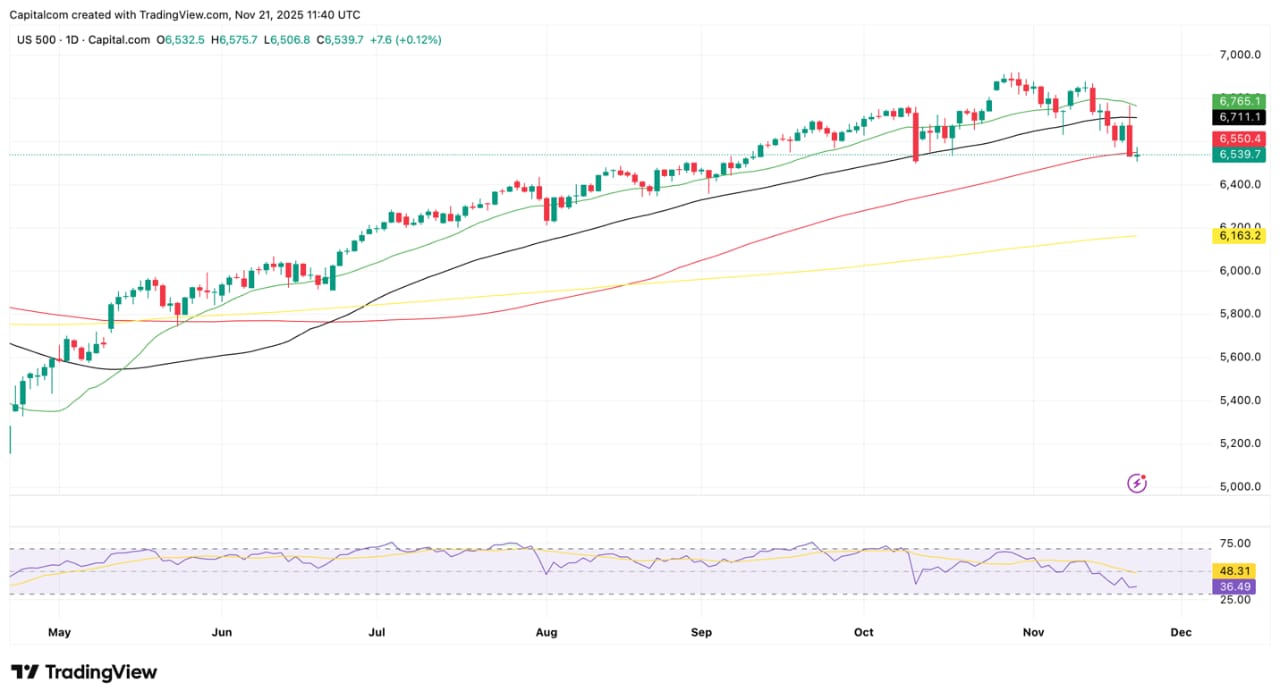
Task: Select the green 6,765.1 moving average label
Action: tap(1239, 101)
